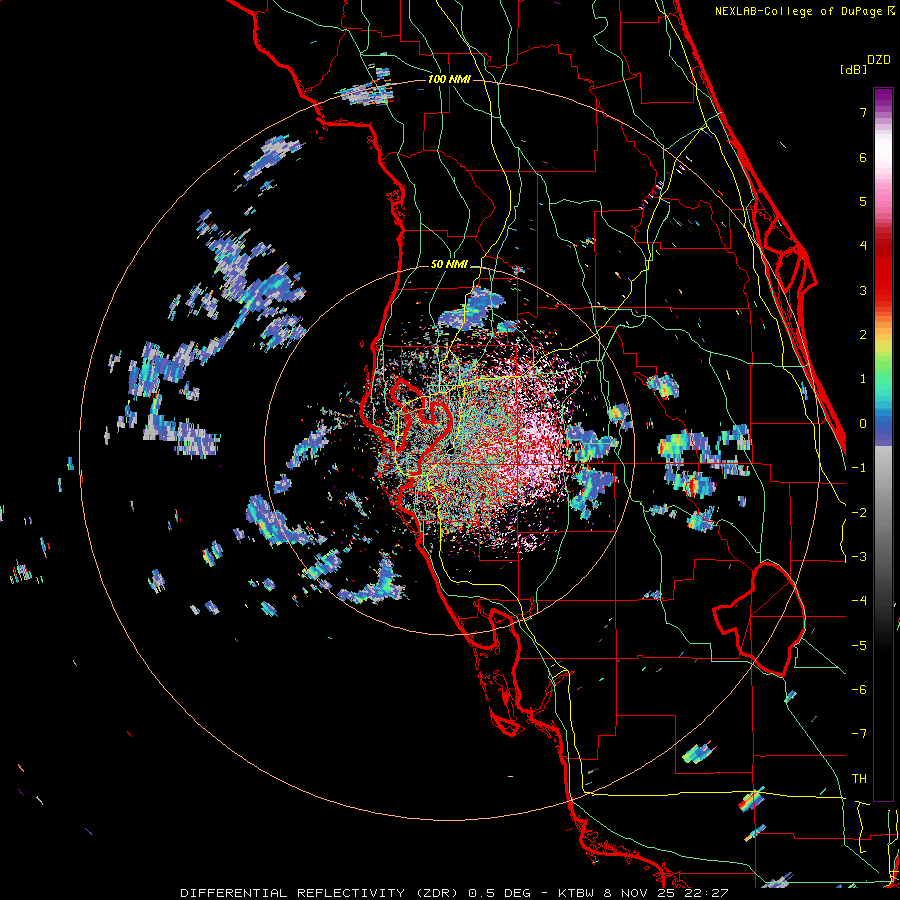Click the "-3" value on color scale
Screen dimensions: 900x900
(859, 557)
